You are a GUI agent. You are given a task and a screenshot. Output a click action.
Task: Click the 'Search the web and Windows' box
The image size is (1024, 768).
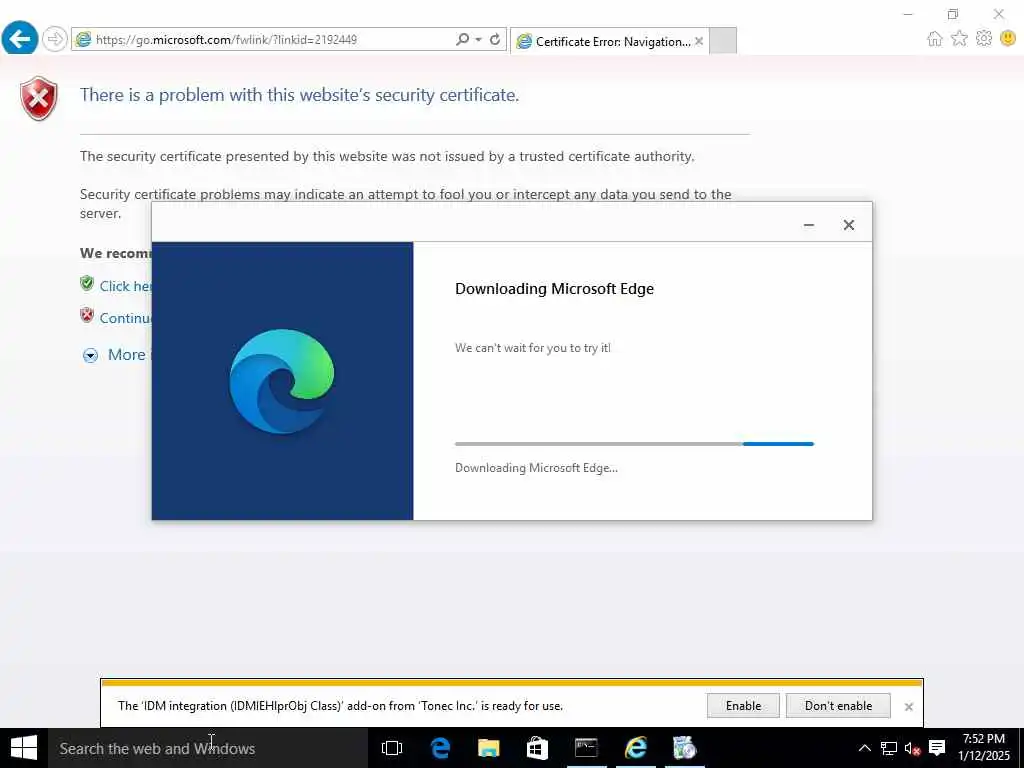click(208, 748)
